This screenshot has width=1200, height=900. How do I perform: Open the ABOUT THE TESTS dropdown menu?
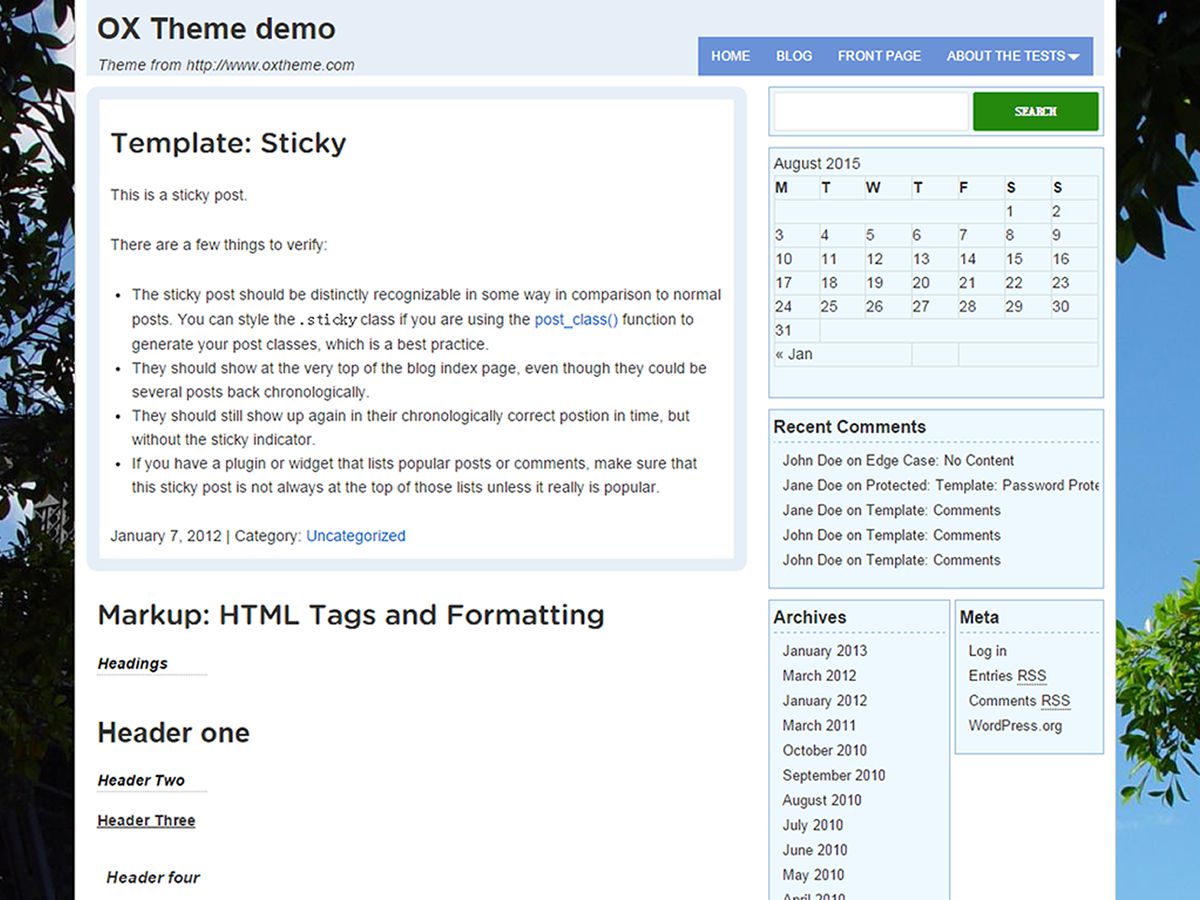pos(1008,56)
